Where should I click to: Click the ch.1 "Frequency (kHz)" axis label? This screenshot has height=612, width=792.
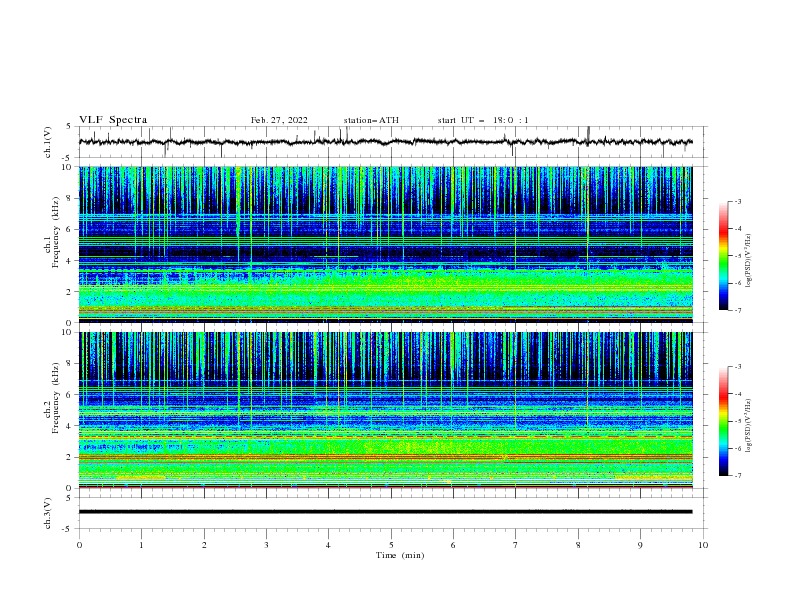pos(56,230)
